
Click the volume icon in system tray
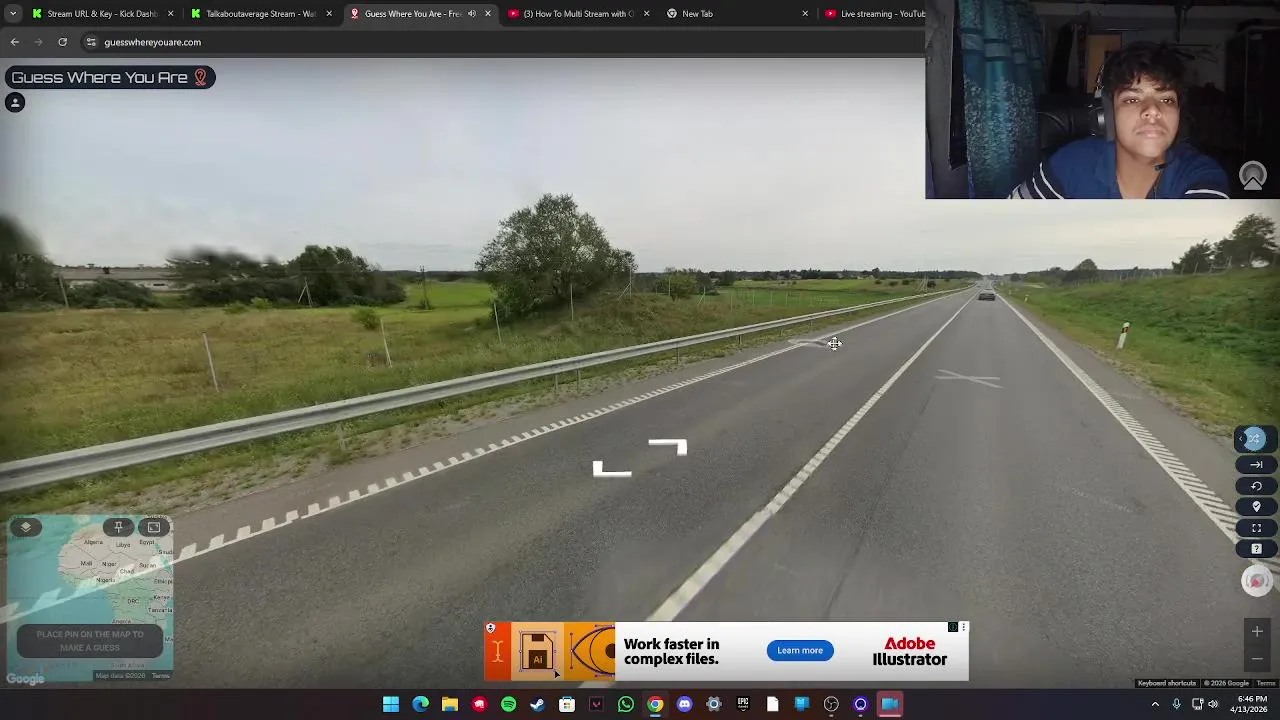1213,704
